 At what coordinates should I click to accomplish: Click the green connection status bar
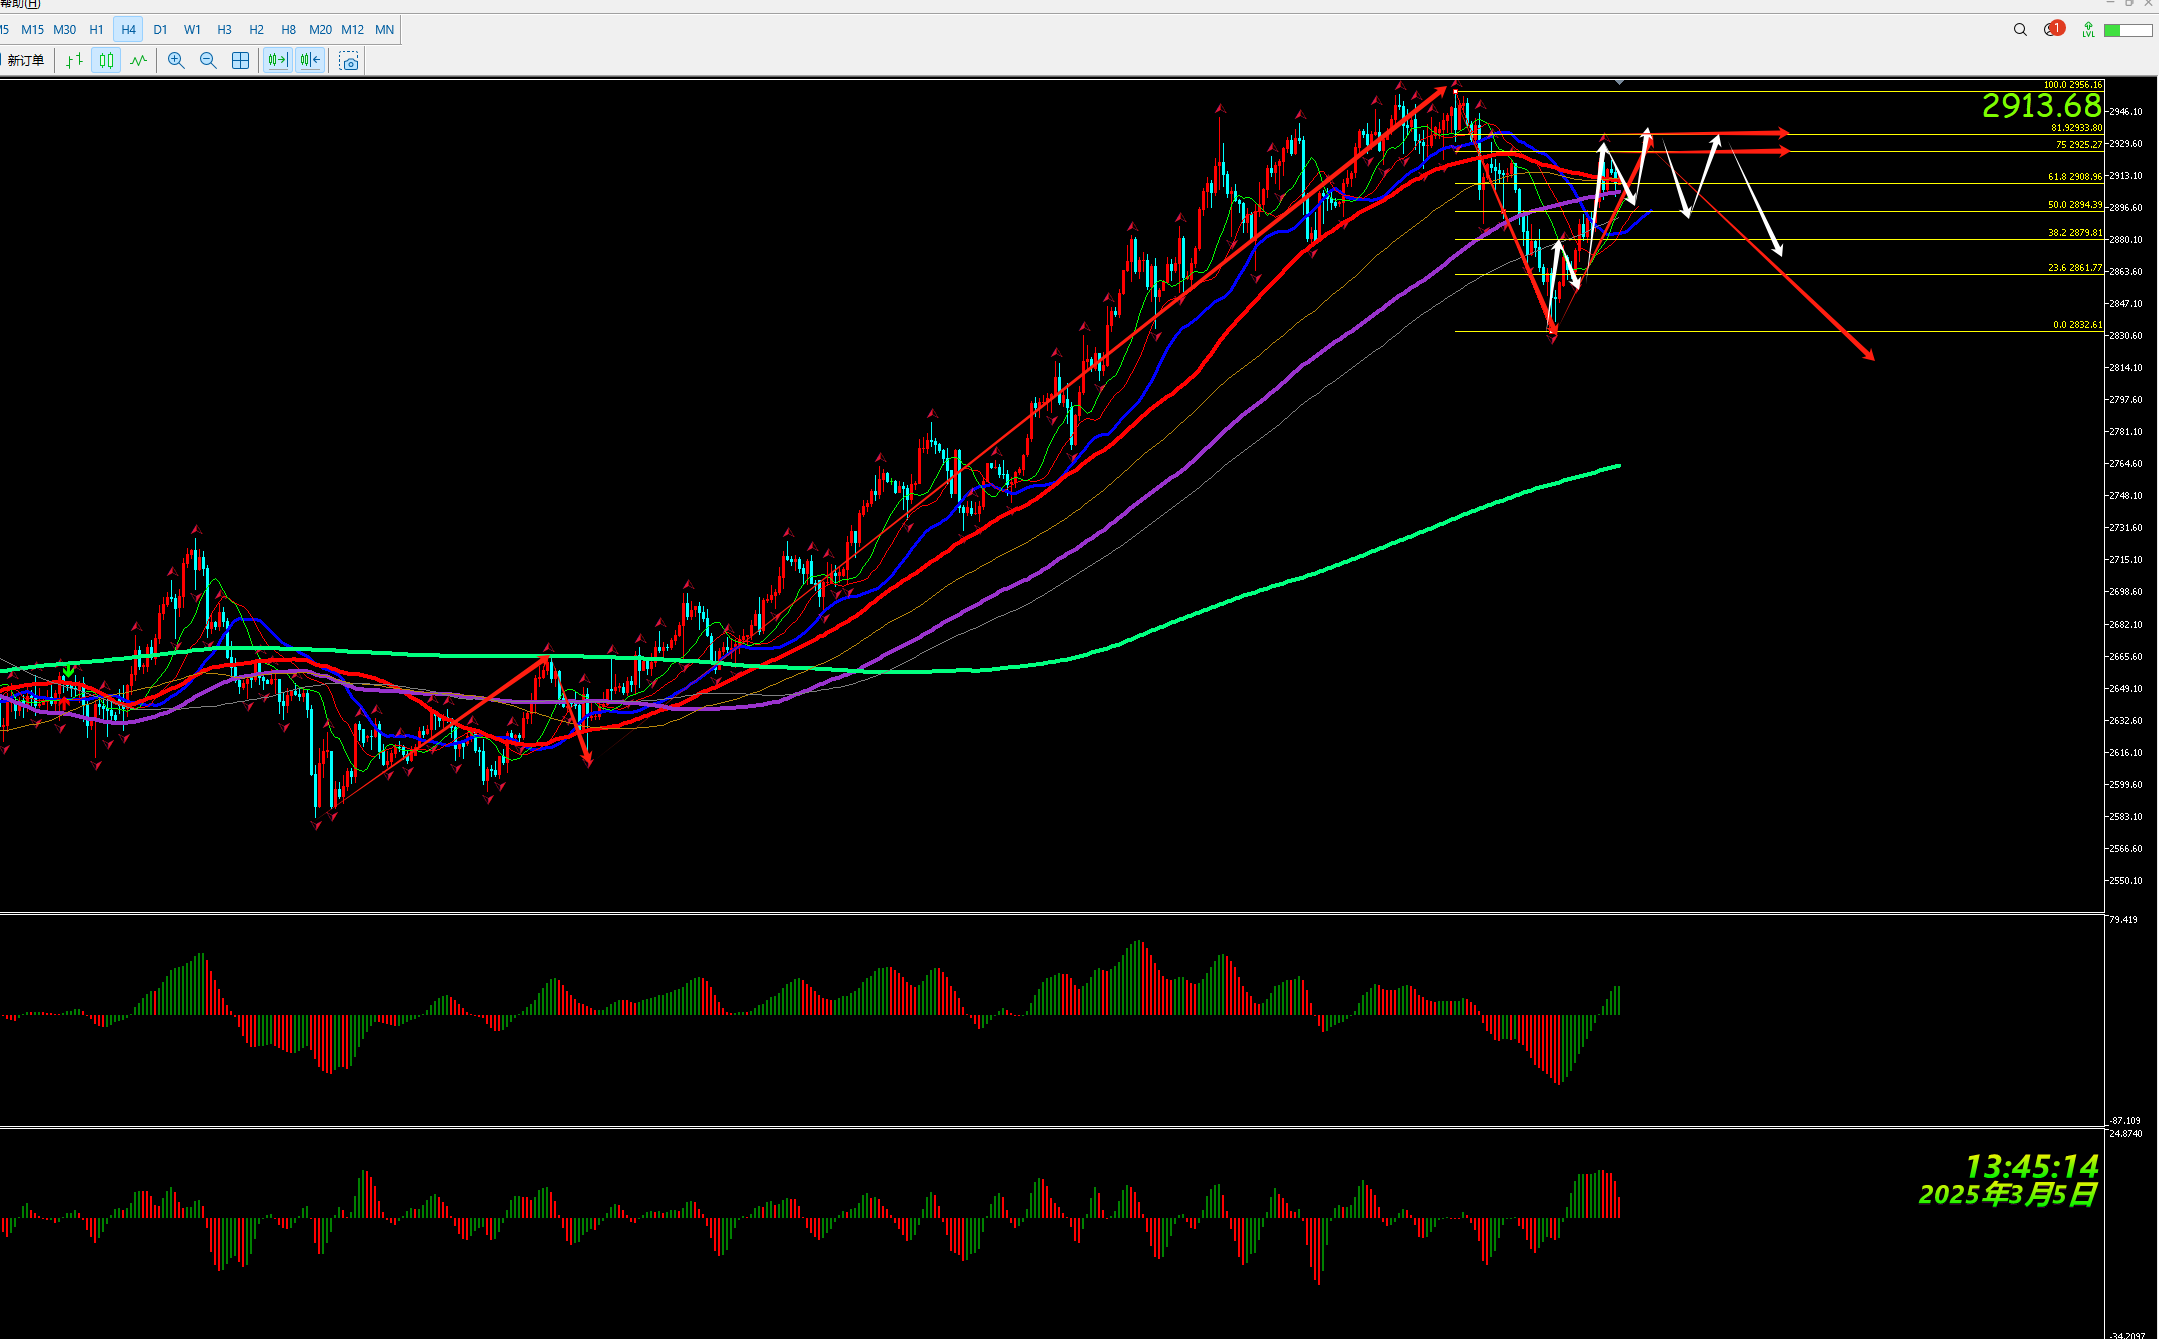[x=2128, y=31]
